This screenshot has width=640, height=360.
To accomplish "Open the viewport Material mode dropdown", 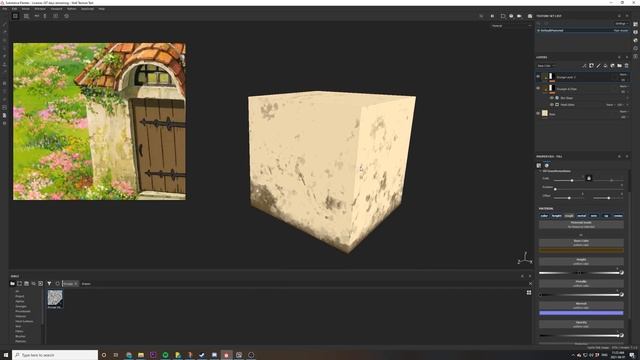I will (x=512, y=26).
